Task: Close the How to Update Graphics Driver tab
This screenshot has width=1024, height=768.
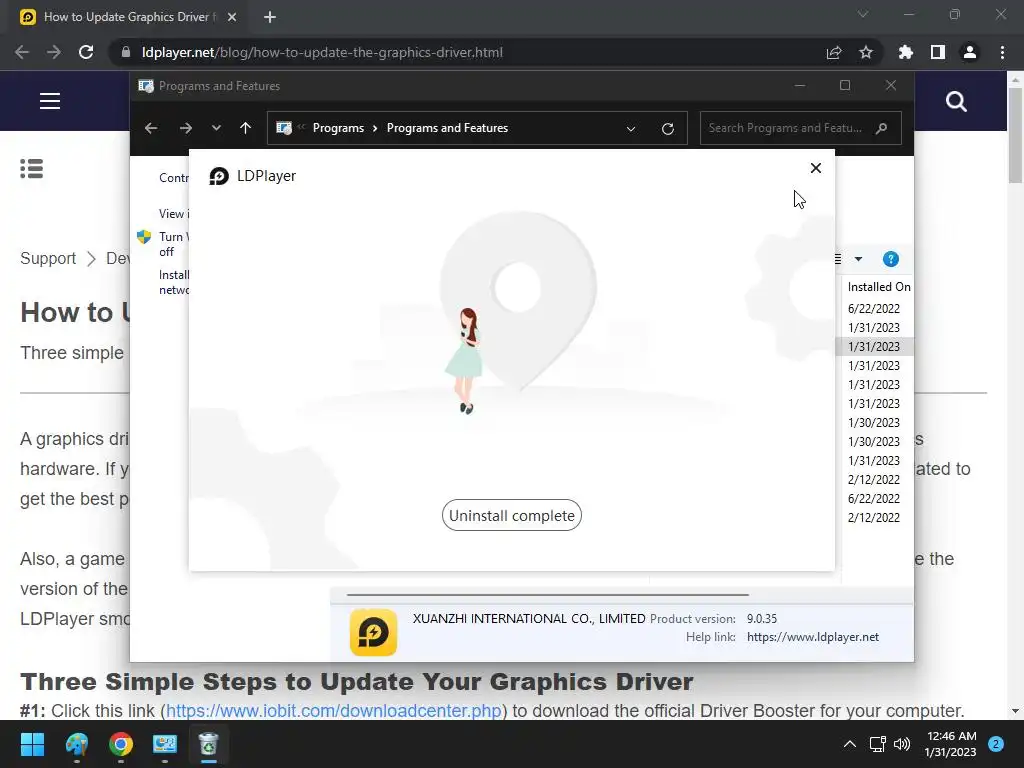Action: pos(232,17)
